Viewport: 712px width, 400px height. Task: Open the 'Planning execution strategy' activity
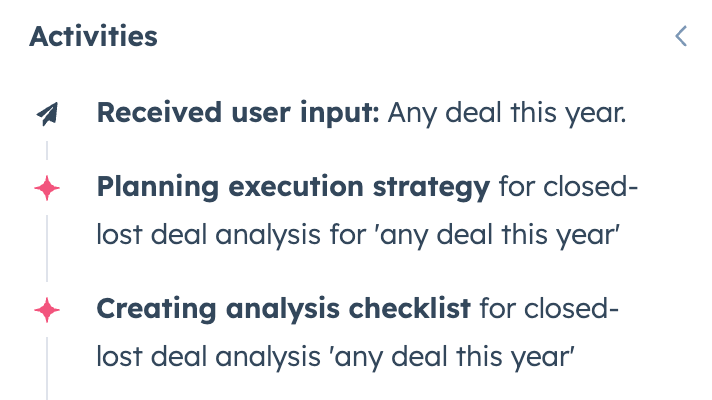[x=293, y=188]
